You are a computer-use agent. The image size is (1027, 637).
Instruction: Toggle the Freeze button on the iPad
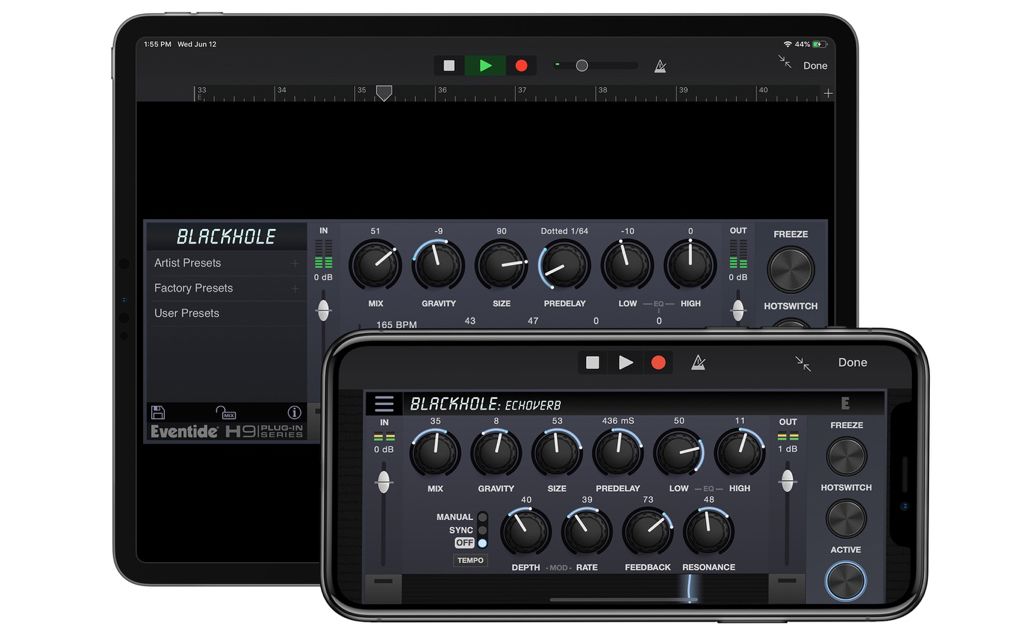point(791,269)
